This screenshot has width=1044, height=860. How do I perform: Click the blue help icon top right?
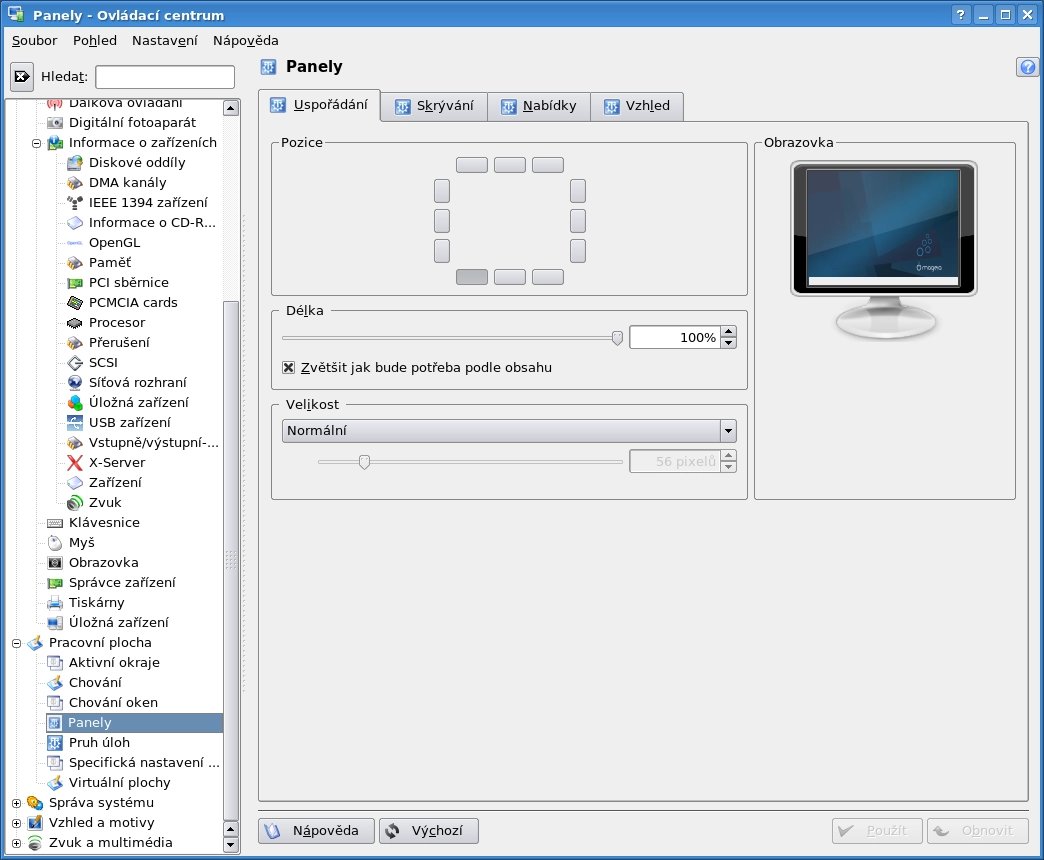click(x=1027, y=67)
